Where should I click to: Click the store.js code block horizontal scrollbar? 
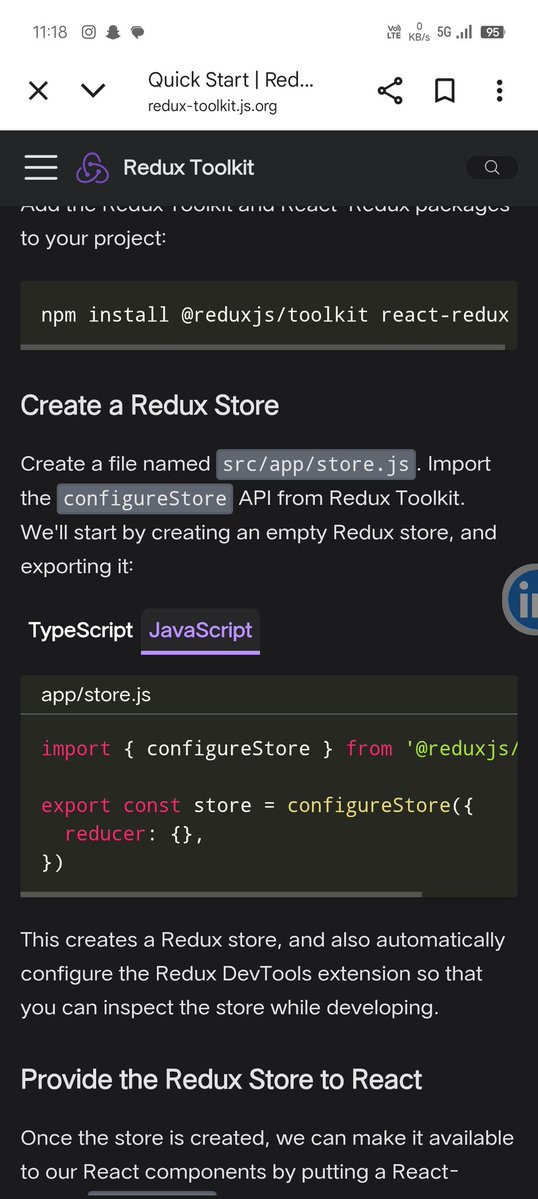coord(221,894)
